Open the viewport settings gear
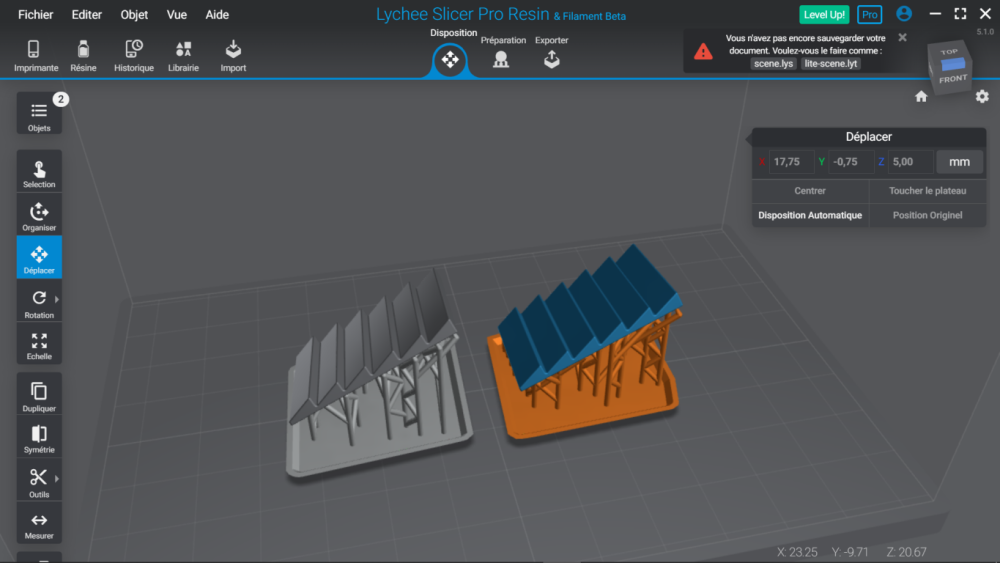1000x563 pixels. point(982,96)
